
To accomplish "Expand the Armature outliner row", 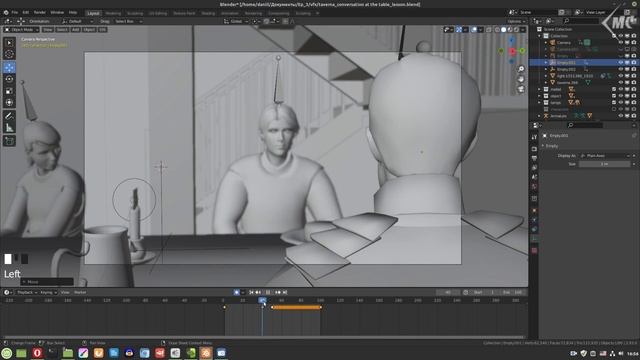I will coord(540,116).
